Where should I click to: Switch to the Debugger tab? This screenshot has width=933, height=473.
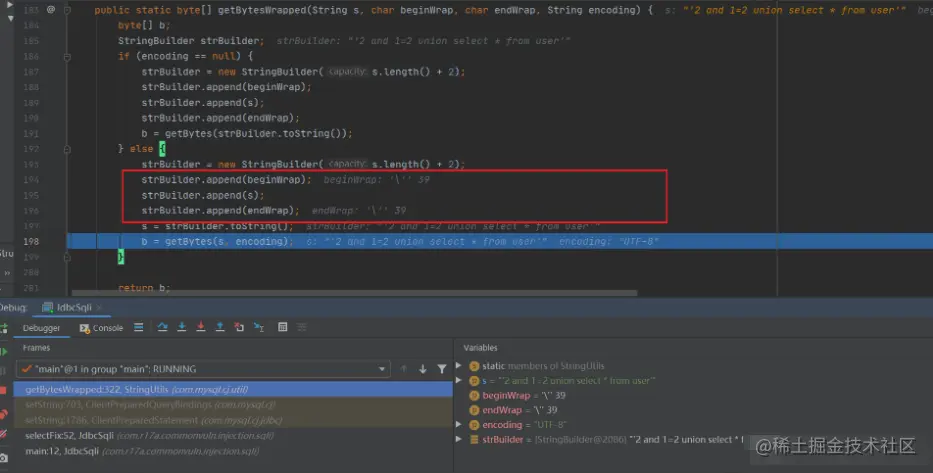tap(41, 328)
